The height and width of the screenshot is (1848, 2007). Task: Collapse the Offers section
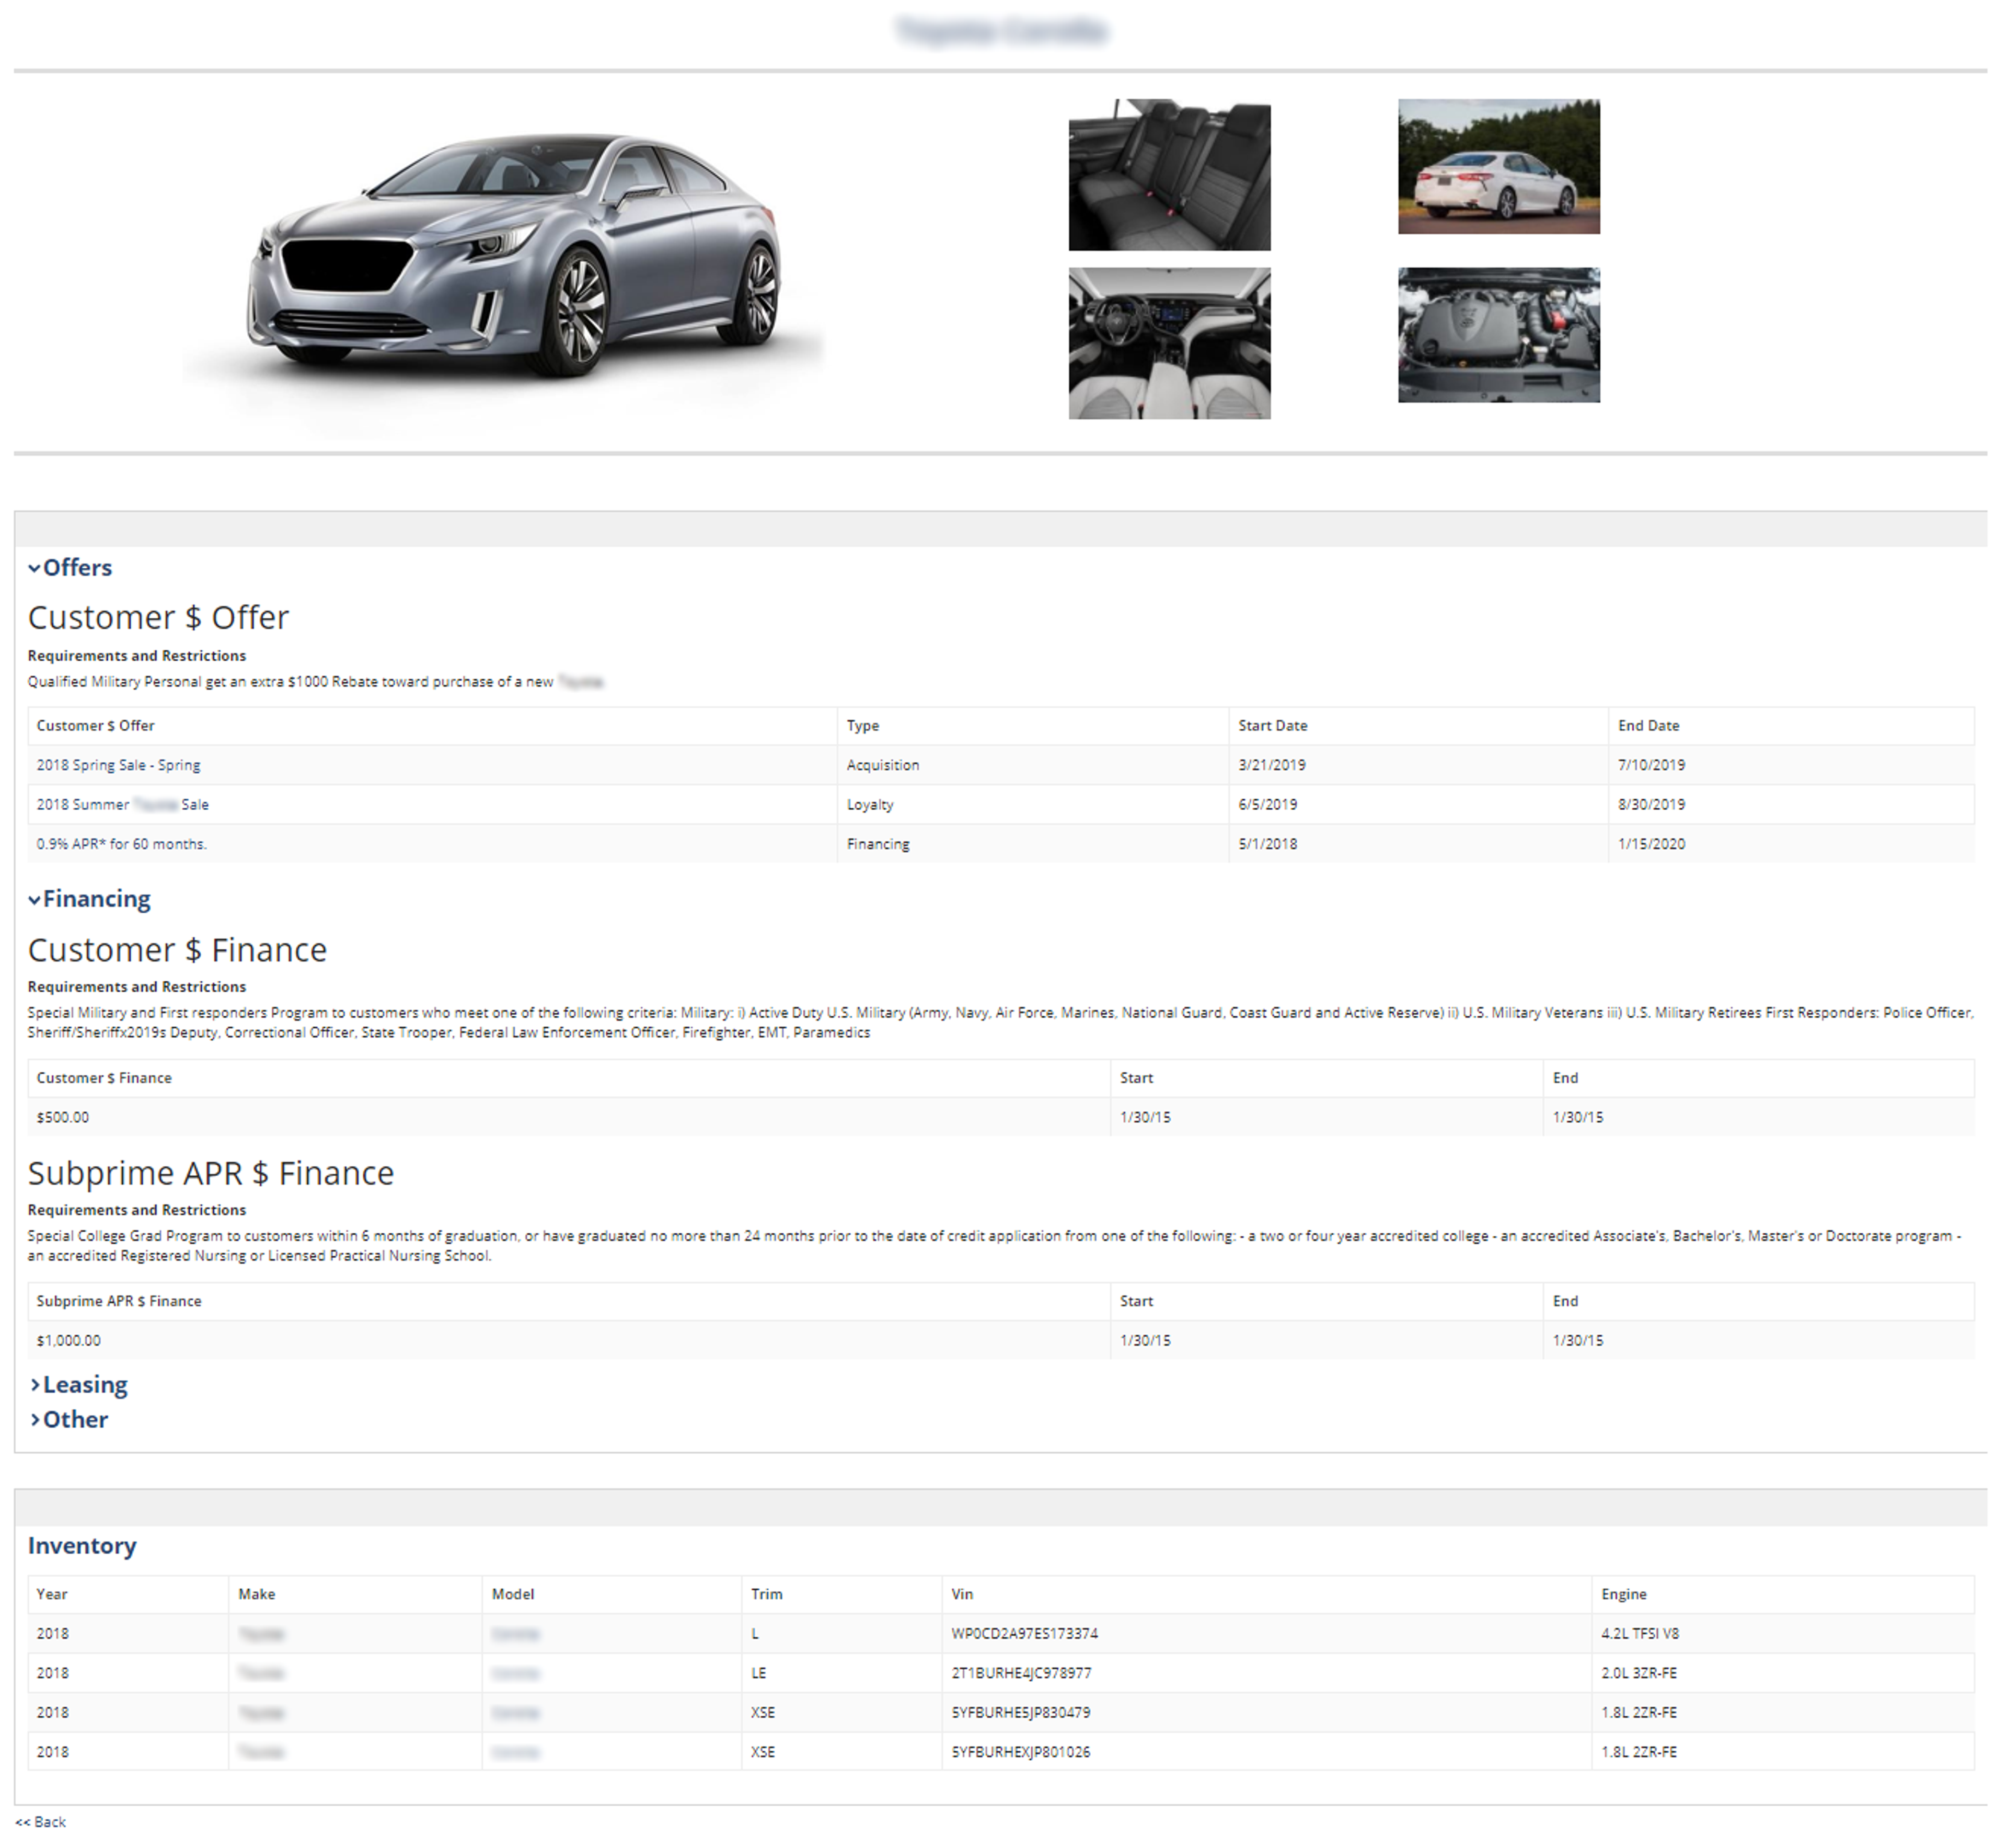[70, 567]
